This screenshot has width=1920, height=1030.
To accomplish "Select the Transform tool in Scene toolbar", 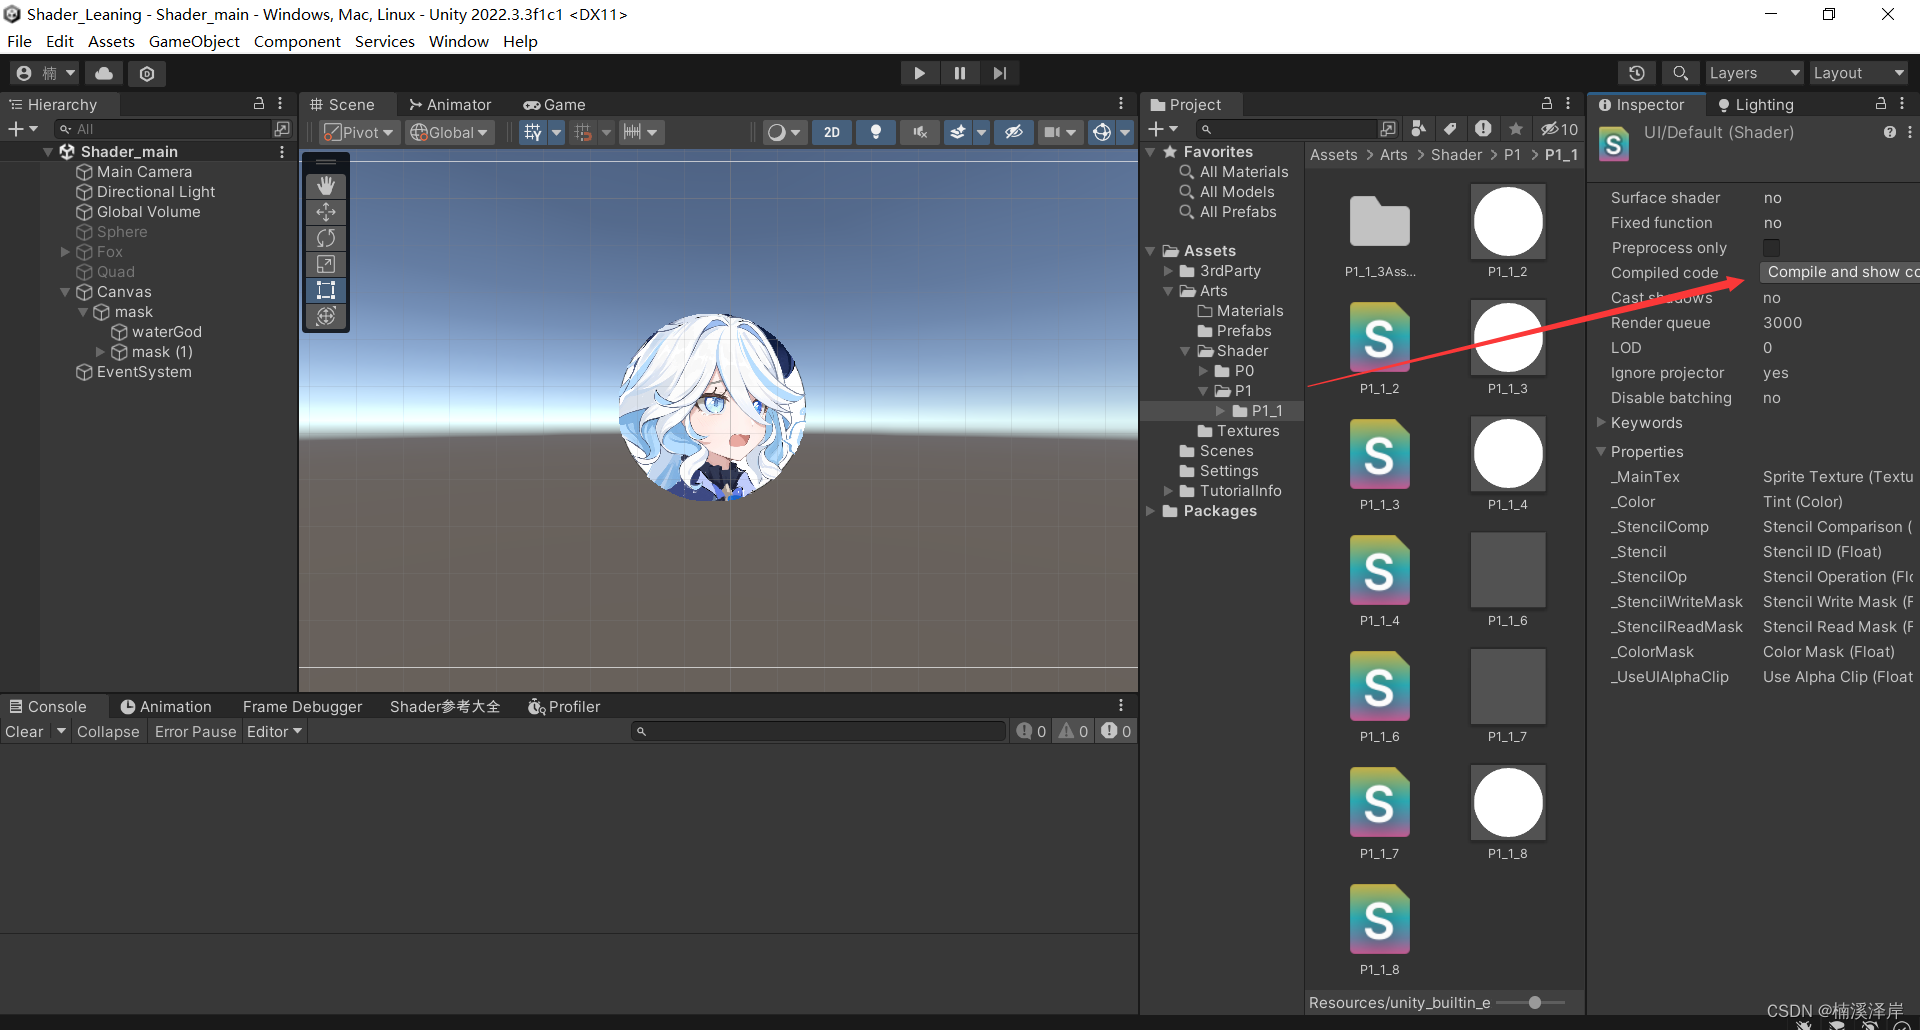I will pos(326,316).
